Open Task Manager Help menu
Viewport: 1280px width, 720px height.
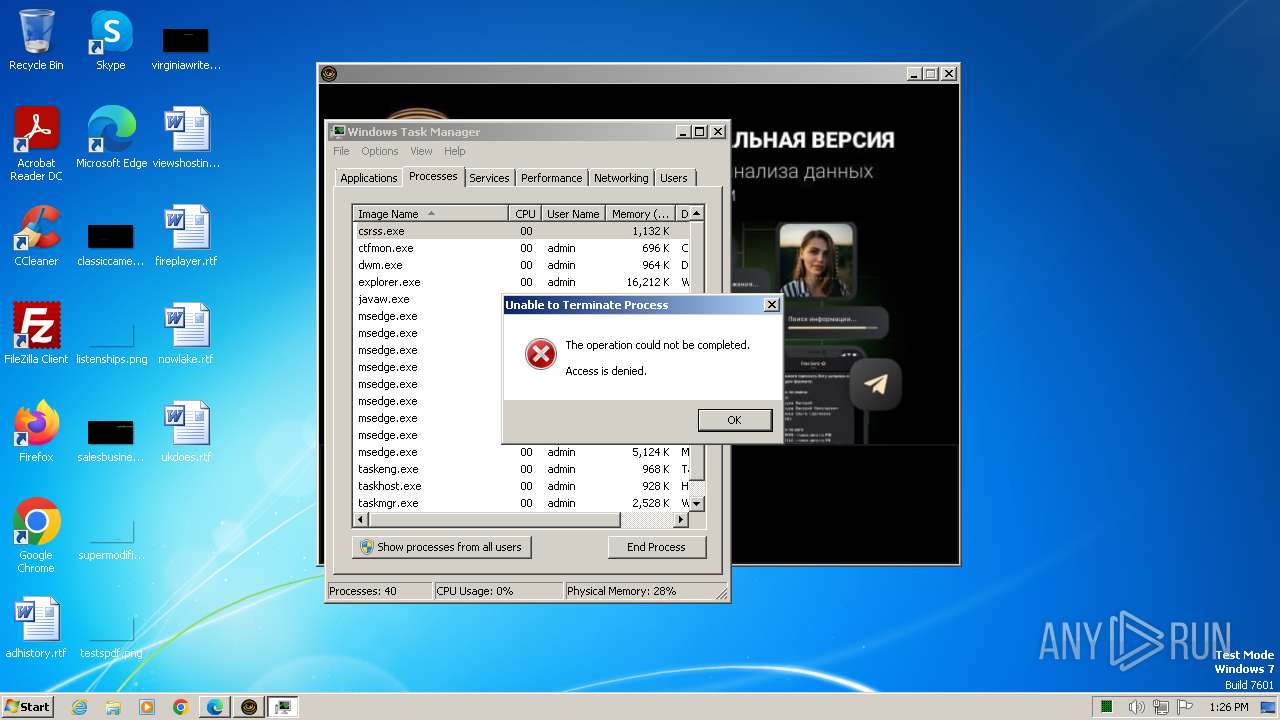tap(454, 151)
